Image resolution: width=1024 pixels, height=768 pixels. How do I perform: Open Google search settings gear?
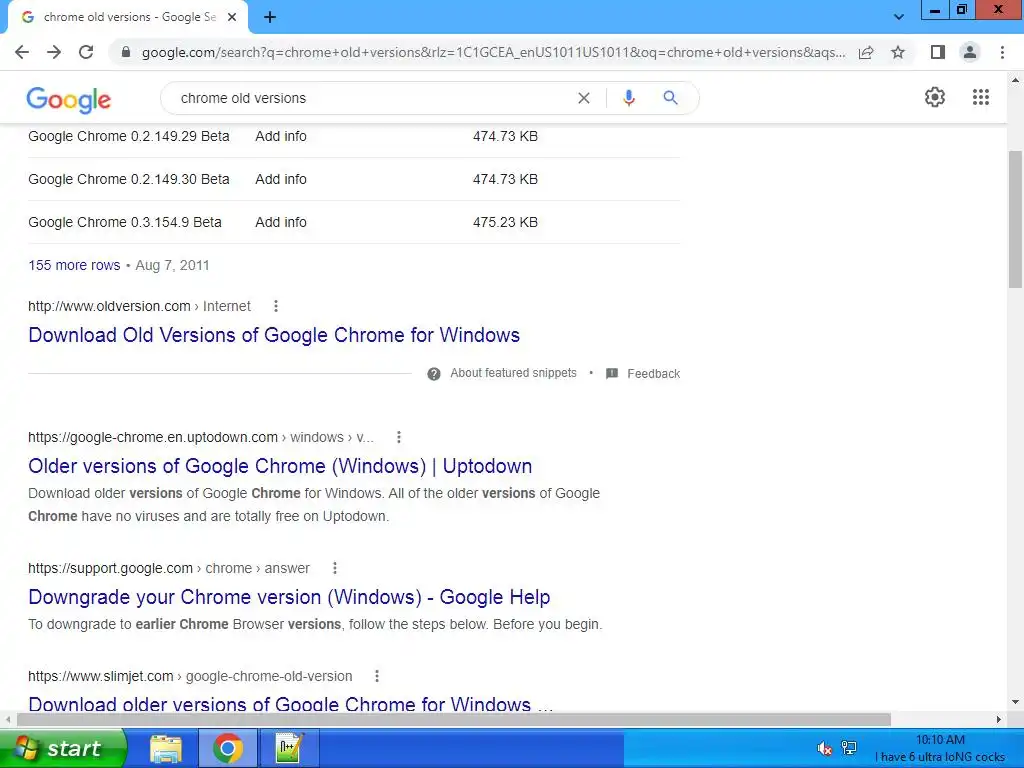pyautogui.click(x=935, y=97)
